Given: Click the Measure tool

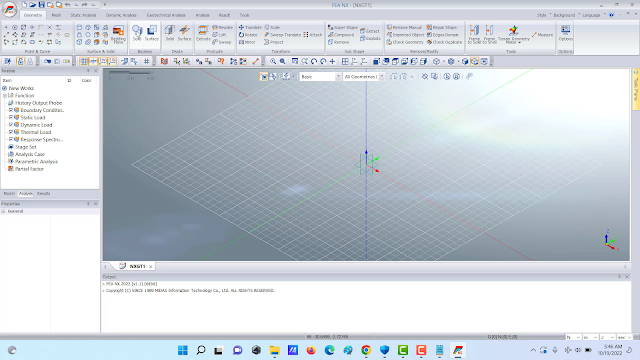Looking at the screenshot, I should tap(542, 35).
